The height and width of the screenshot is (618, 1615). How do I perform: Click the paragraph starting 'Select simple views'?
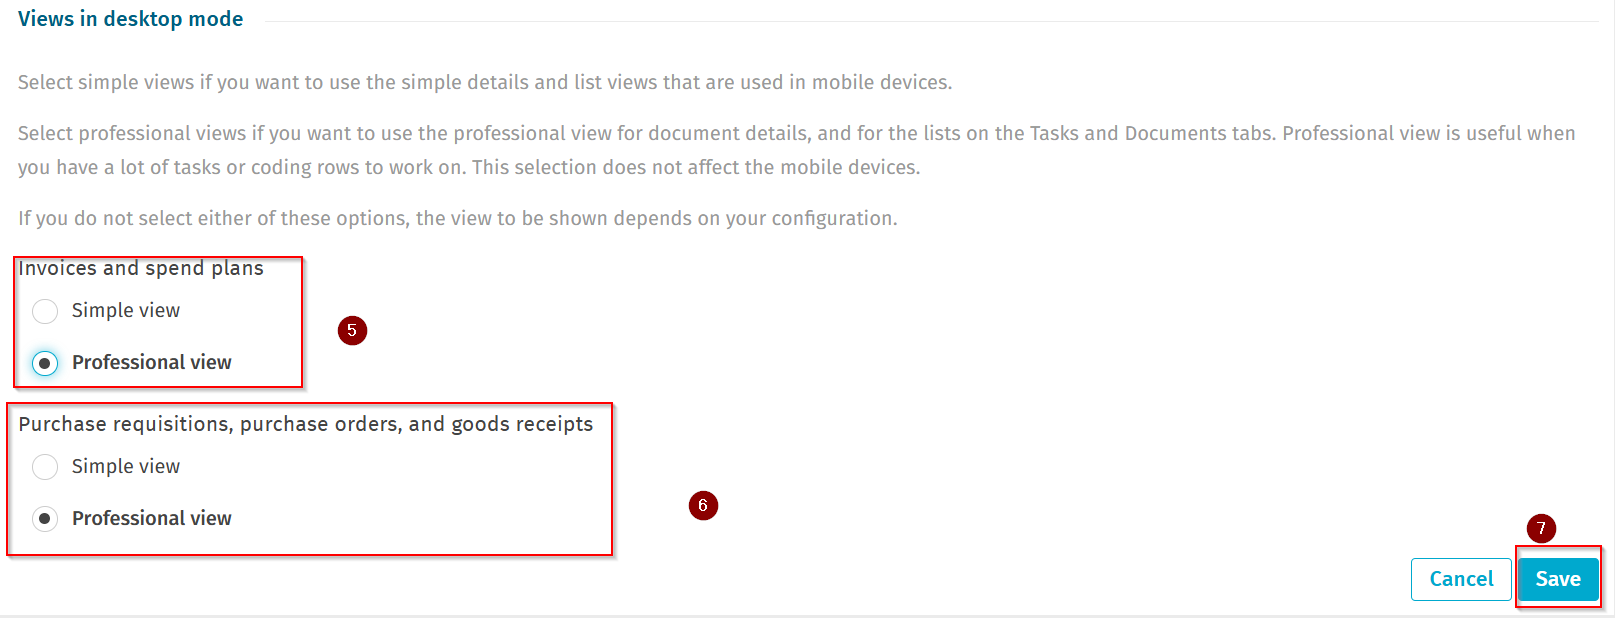click(x=485, y=83)
